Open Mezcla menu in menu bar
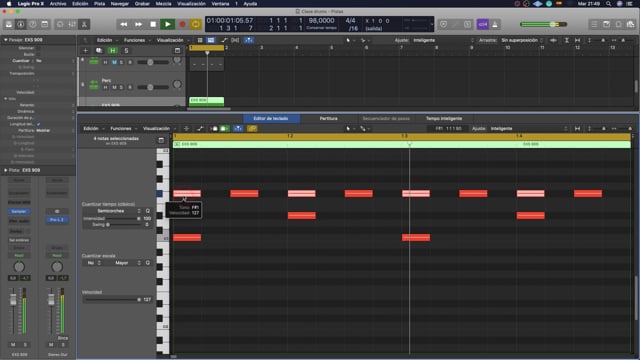The image size is (640, 360). (x=163, y=4)
